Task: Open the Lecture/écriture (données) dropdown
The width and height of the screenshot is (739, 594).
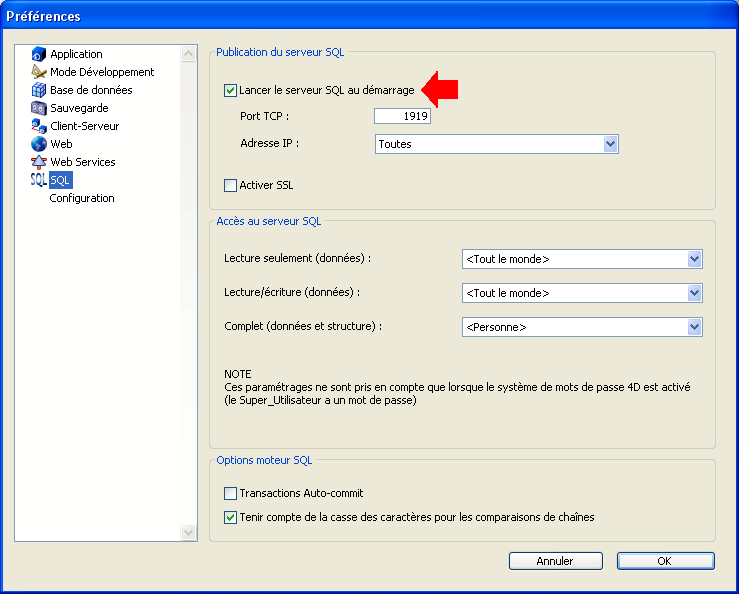Action: (695, 293)
